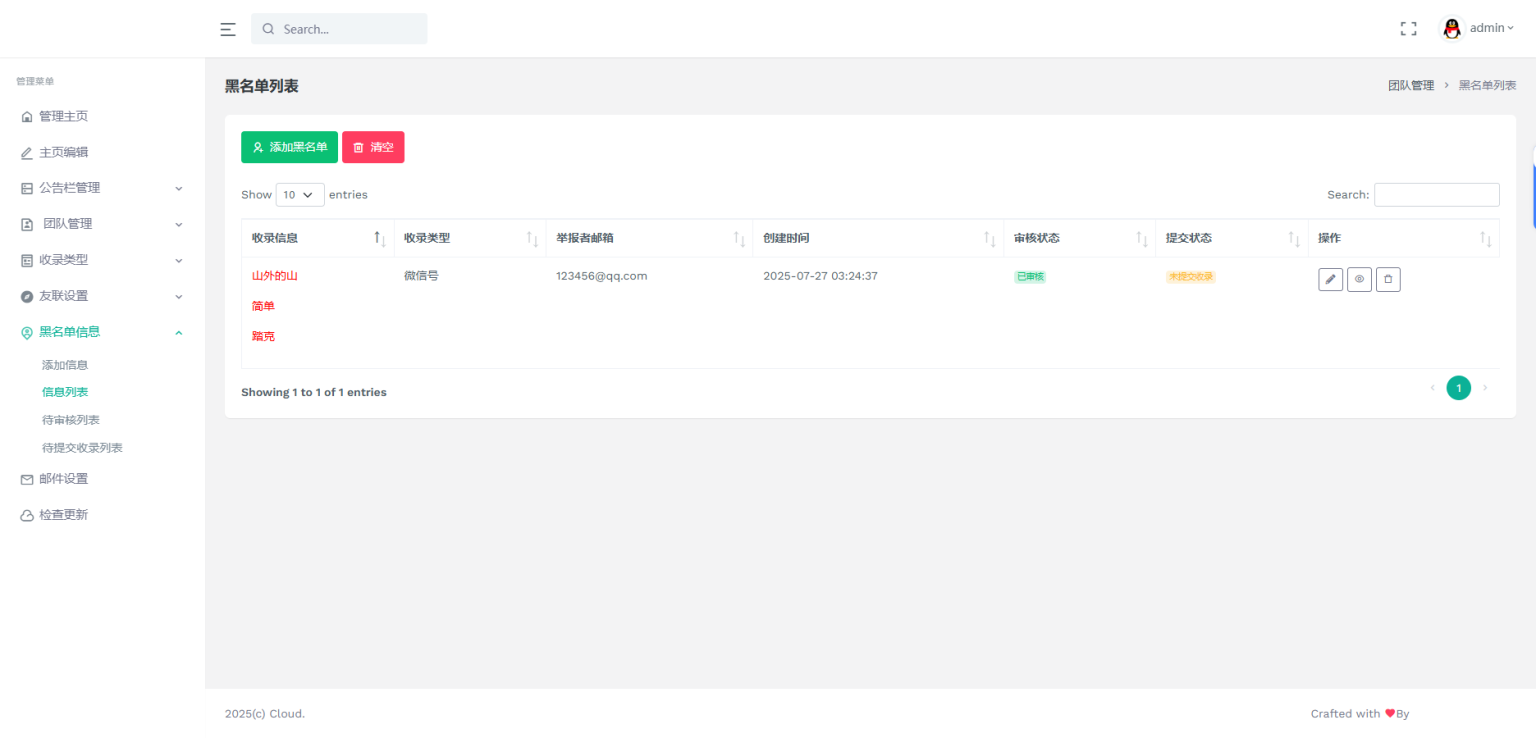Click the admin penguin avatar
Viewport: 1536px width, 738px height.
tap(1452, 29)
